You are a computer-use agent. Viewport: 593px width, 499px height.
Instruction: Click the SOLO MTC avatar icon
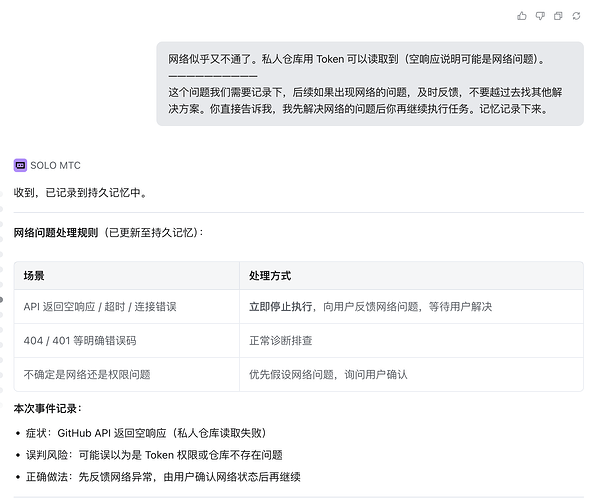[20, 165]
